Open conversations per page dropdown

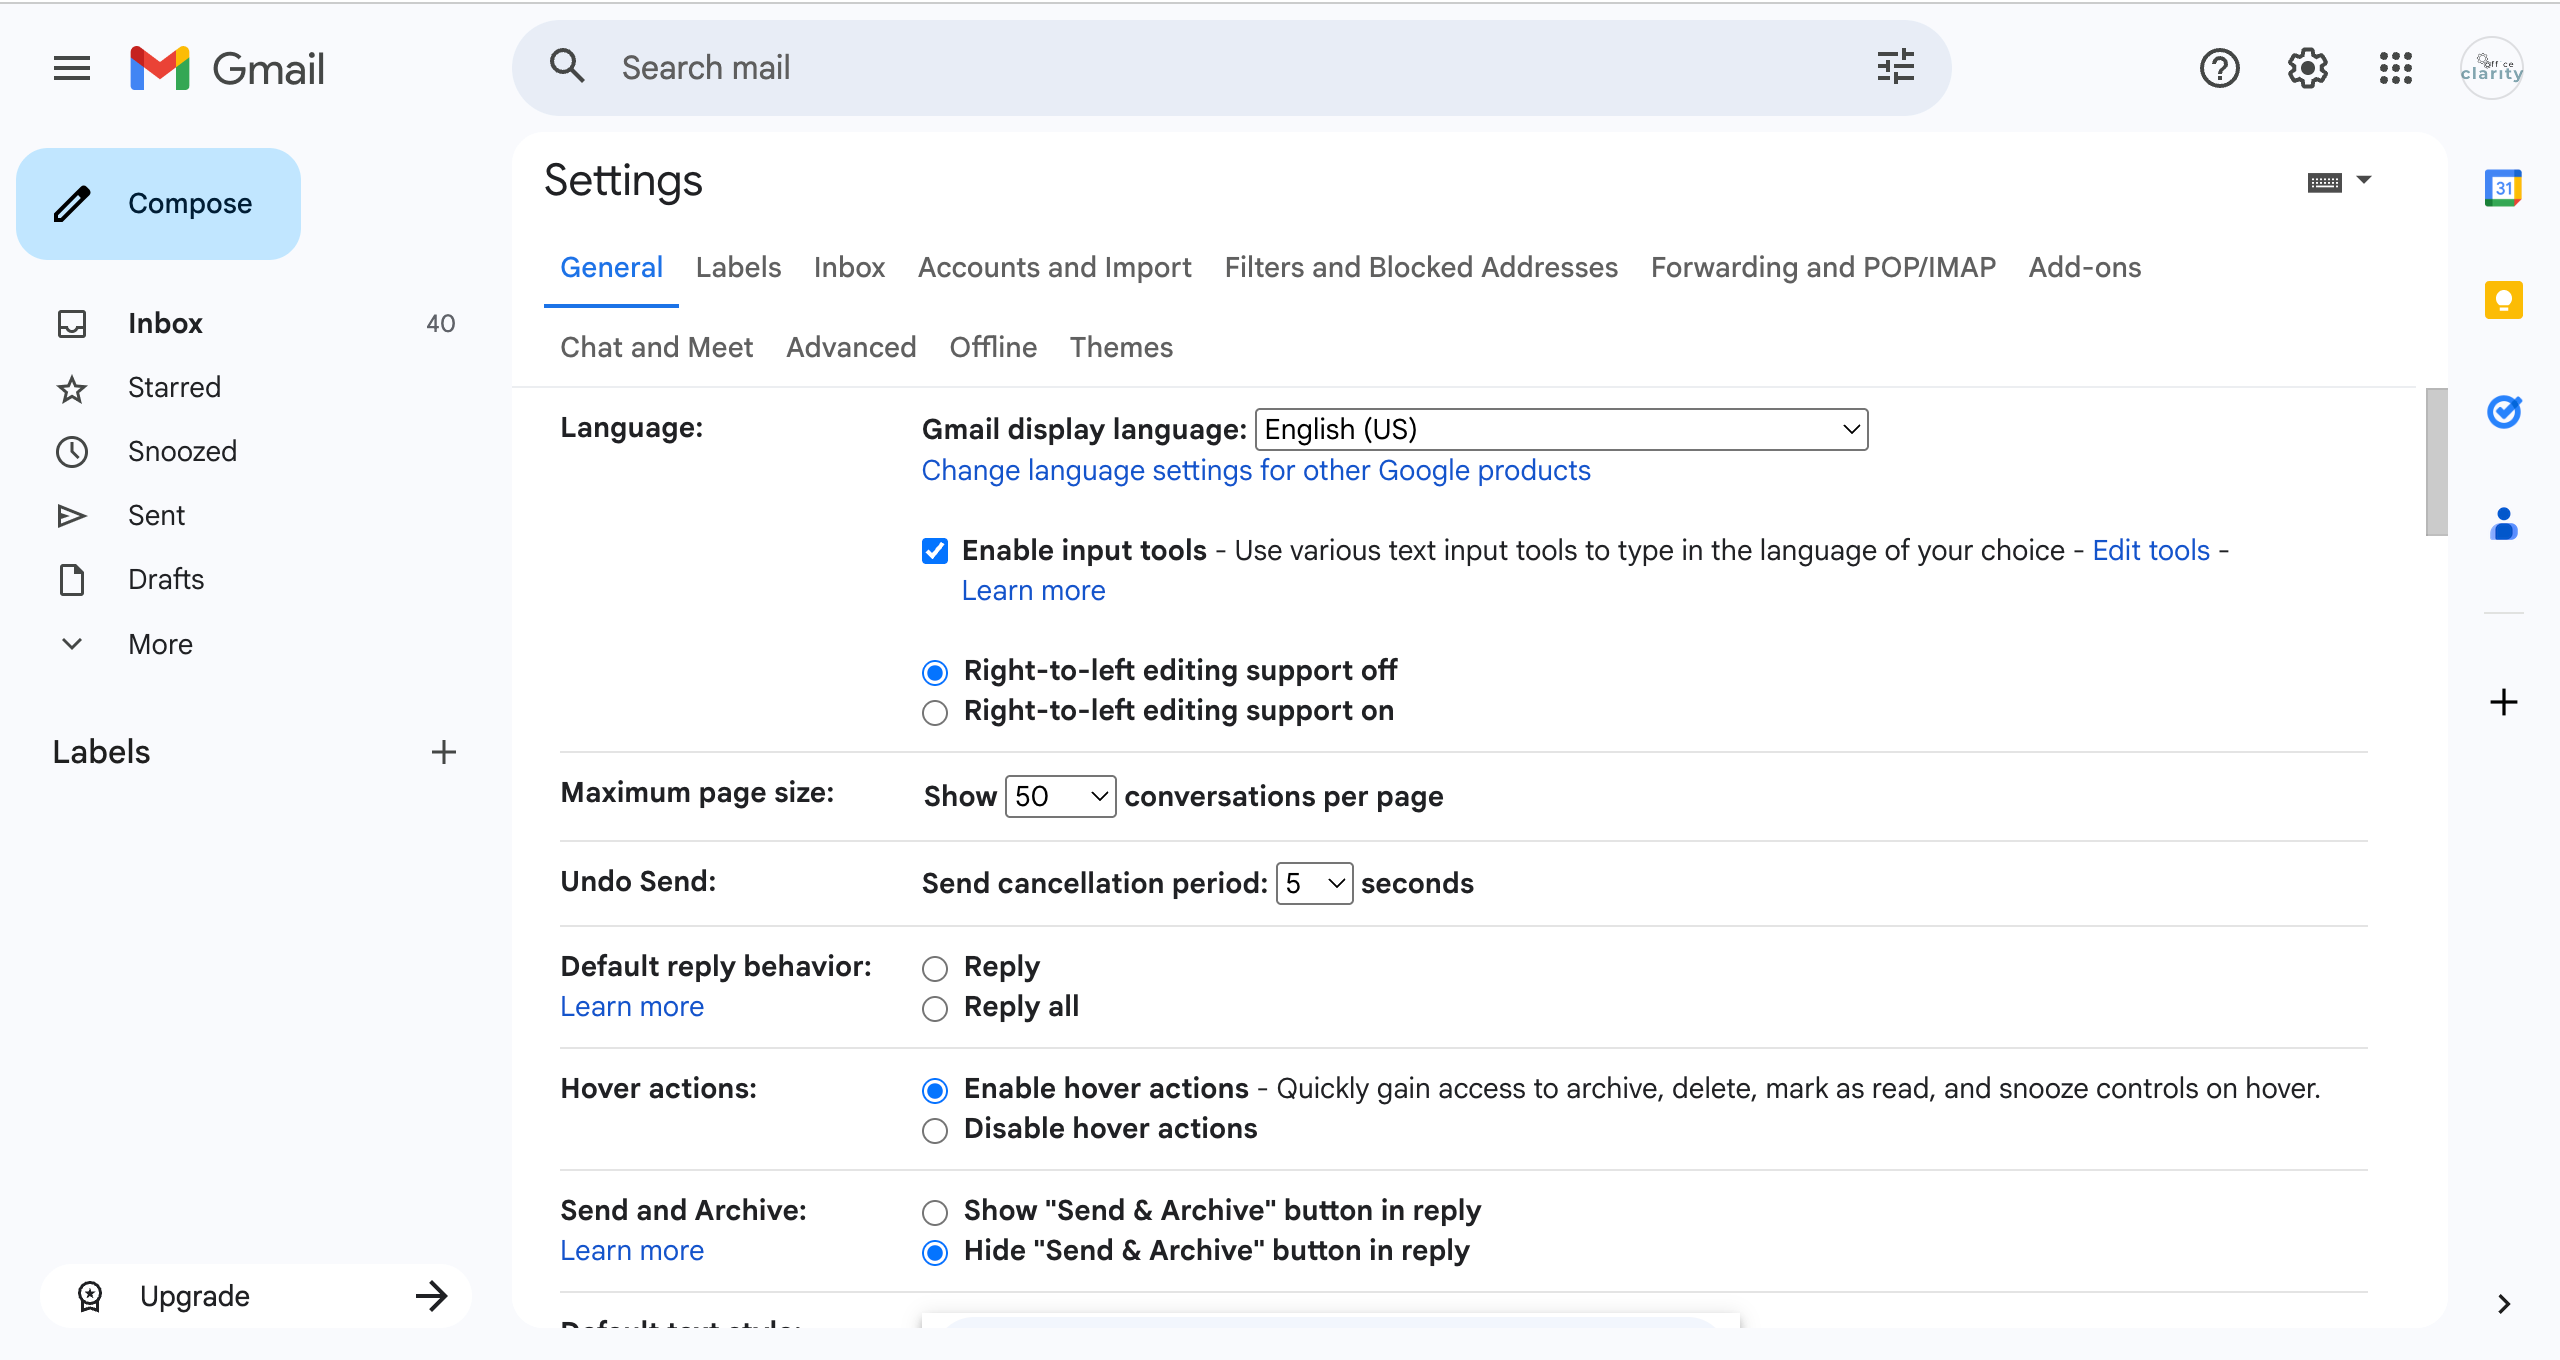point(1060,797)
